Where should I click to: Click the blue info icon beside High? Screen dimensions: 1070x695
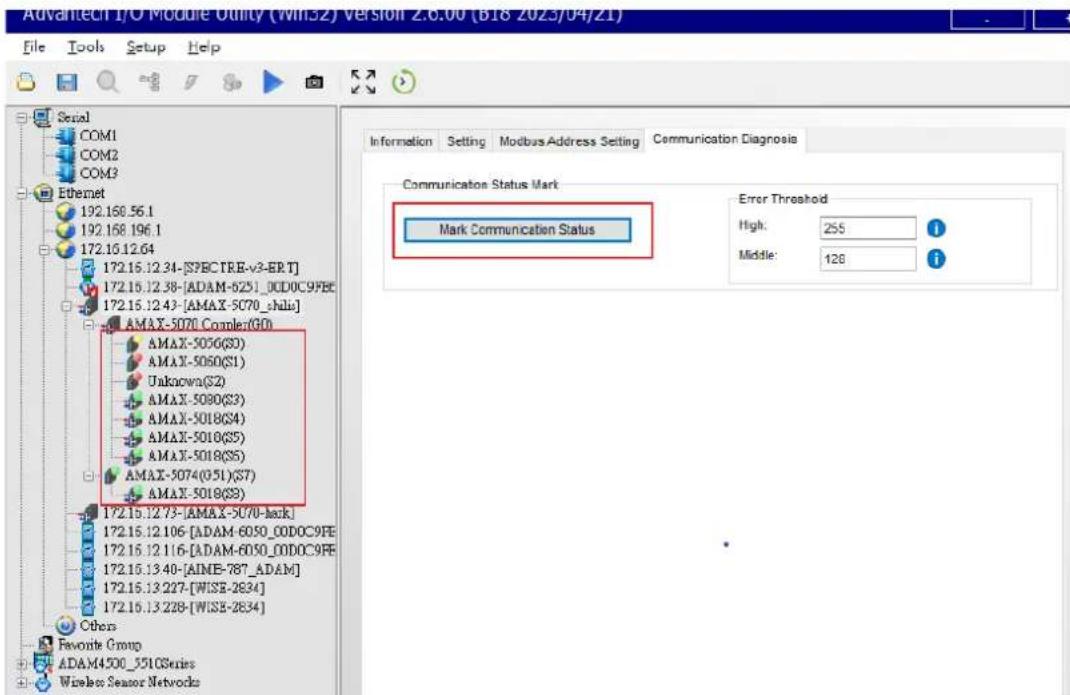coord(936,228)
